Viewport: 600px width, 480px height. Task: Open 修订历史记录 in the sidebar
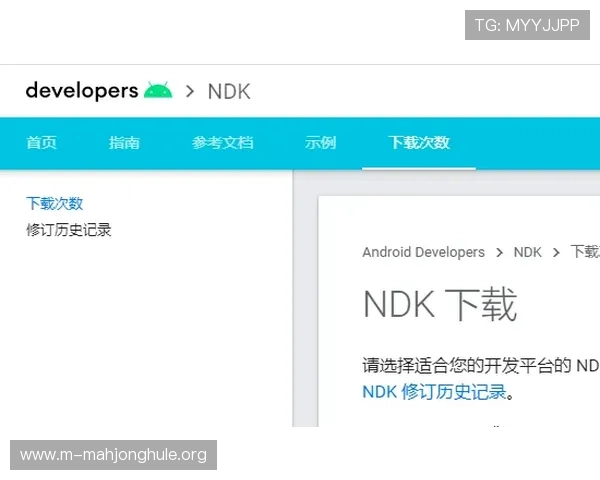[68, 230]
